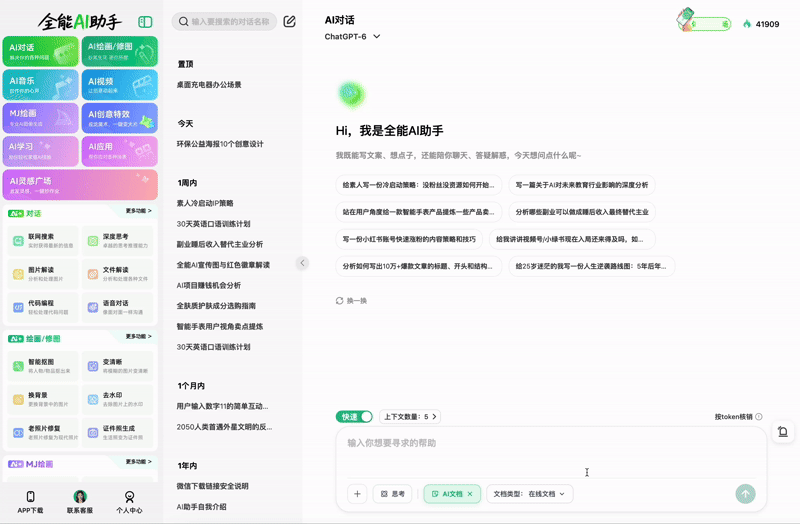Open conversation 副业睡后收入替代主业分析
The image size is (800, 524).
[220, 244]
